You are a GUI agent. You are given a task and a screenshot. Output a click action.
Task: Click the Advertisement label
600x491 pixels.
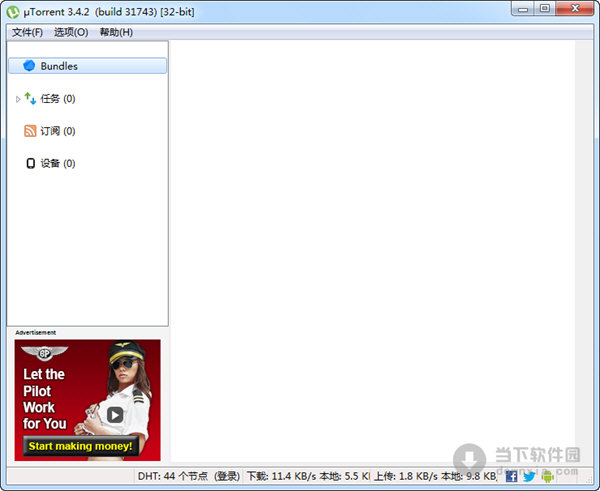pyautogui.click(x=36, y=333)
